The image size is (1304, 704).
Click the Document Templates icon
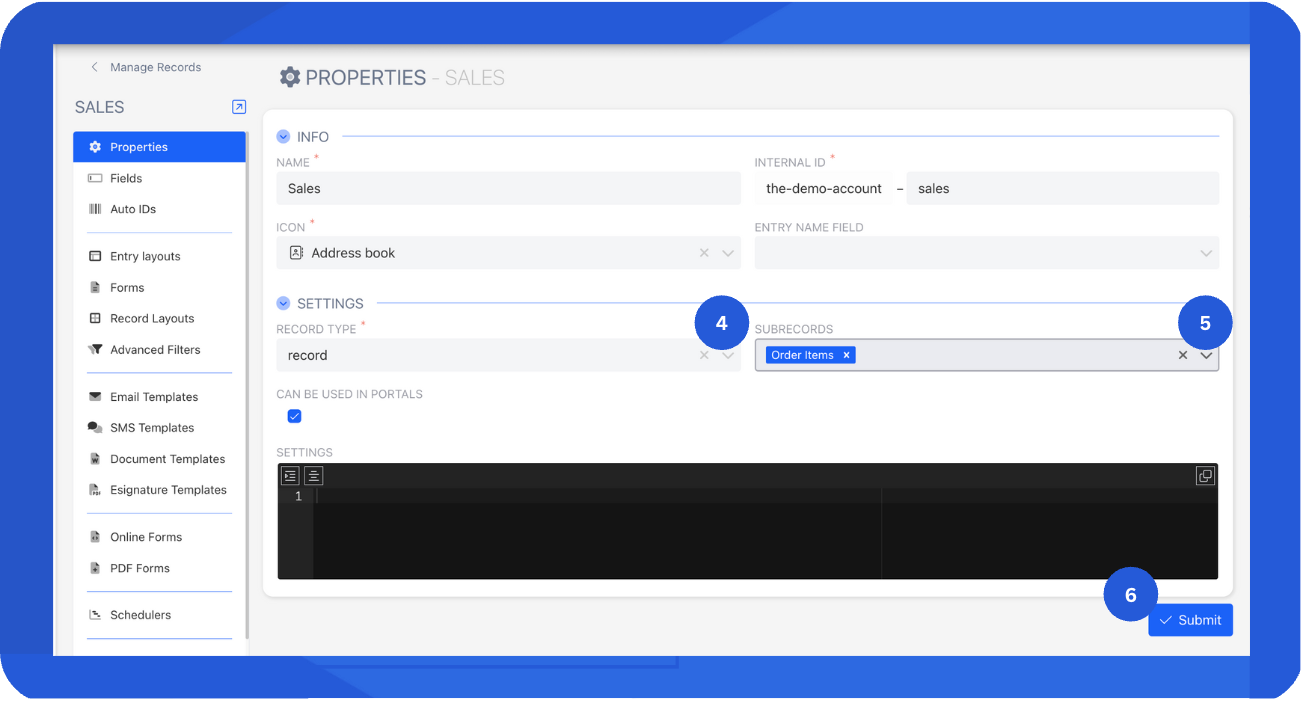point(95,459)
